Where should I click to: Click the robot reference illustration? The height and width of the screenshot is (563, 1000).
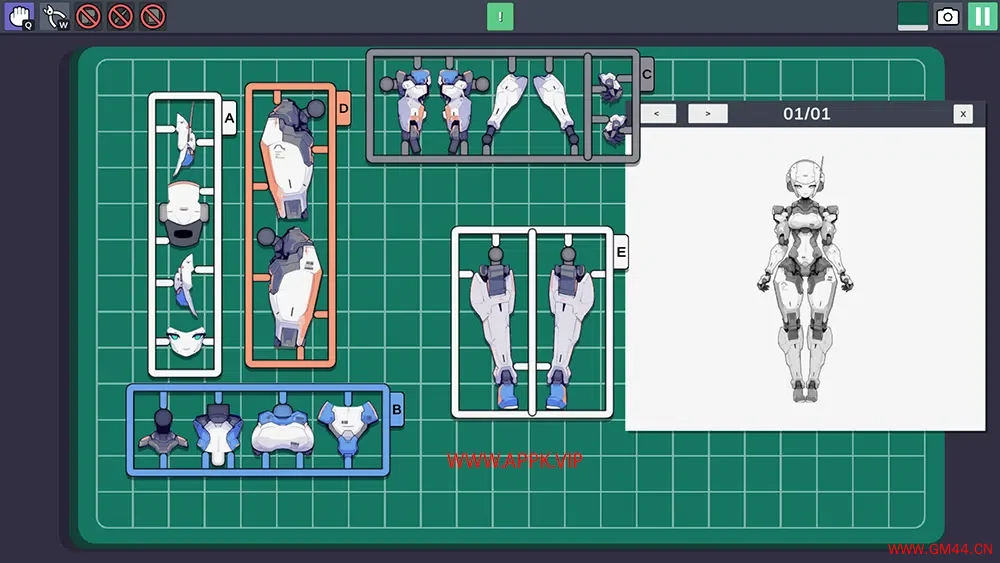click(x=806, y=280)
